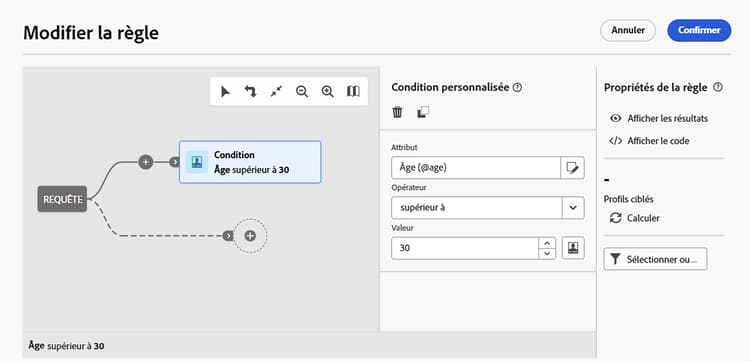Open the Opérateur dropdown chevron

click(573, 208)
